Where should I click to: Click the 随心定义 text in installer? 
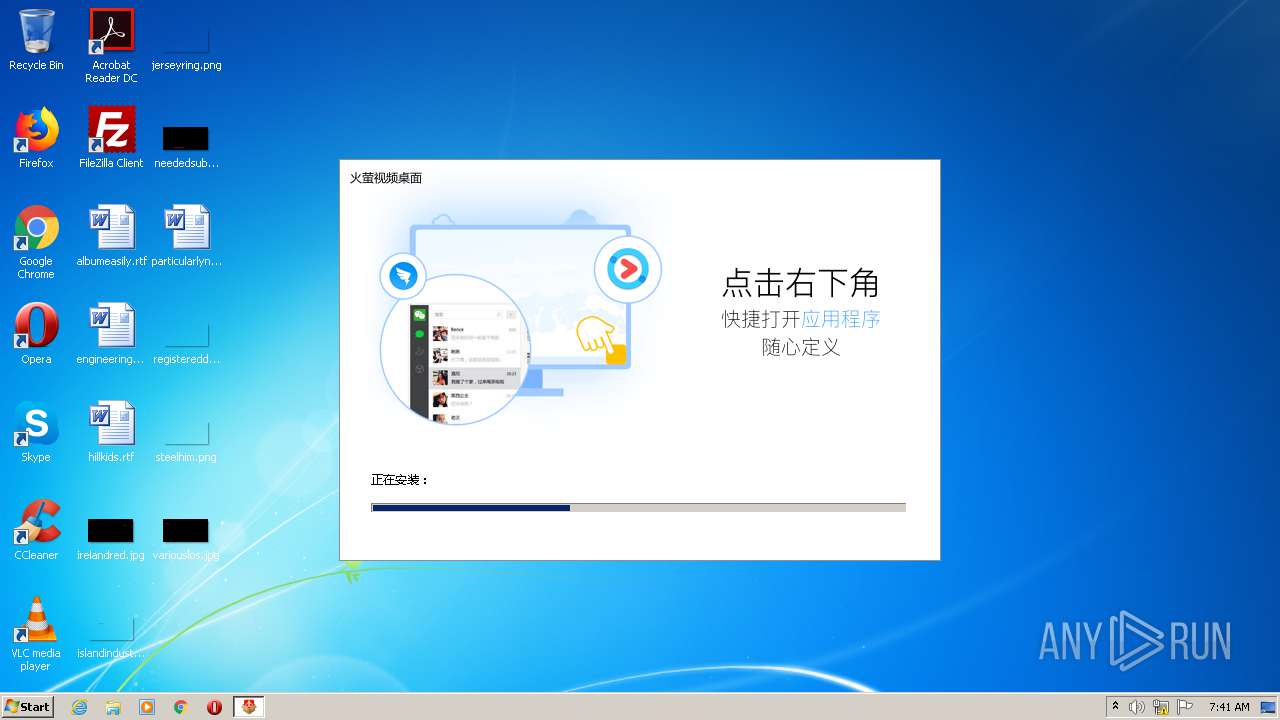click(x=801, y=347)
